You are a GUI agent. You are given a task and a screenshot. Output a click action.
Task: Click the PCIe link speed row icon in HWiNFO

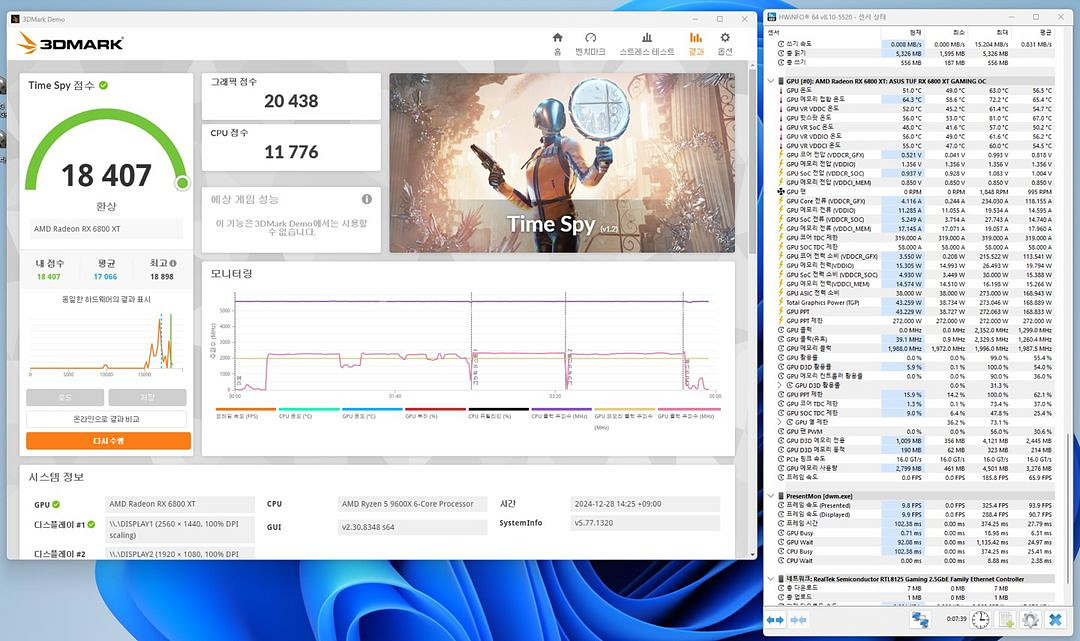(x=781, y=459)
